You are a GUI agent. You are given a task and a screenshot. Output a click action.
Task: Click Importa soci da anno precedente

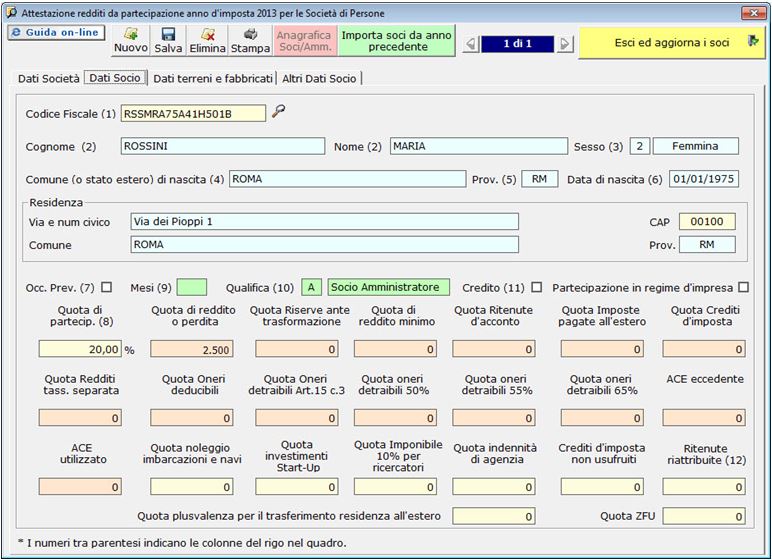pyautogui.click(x=396, y=41)
